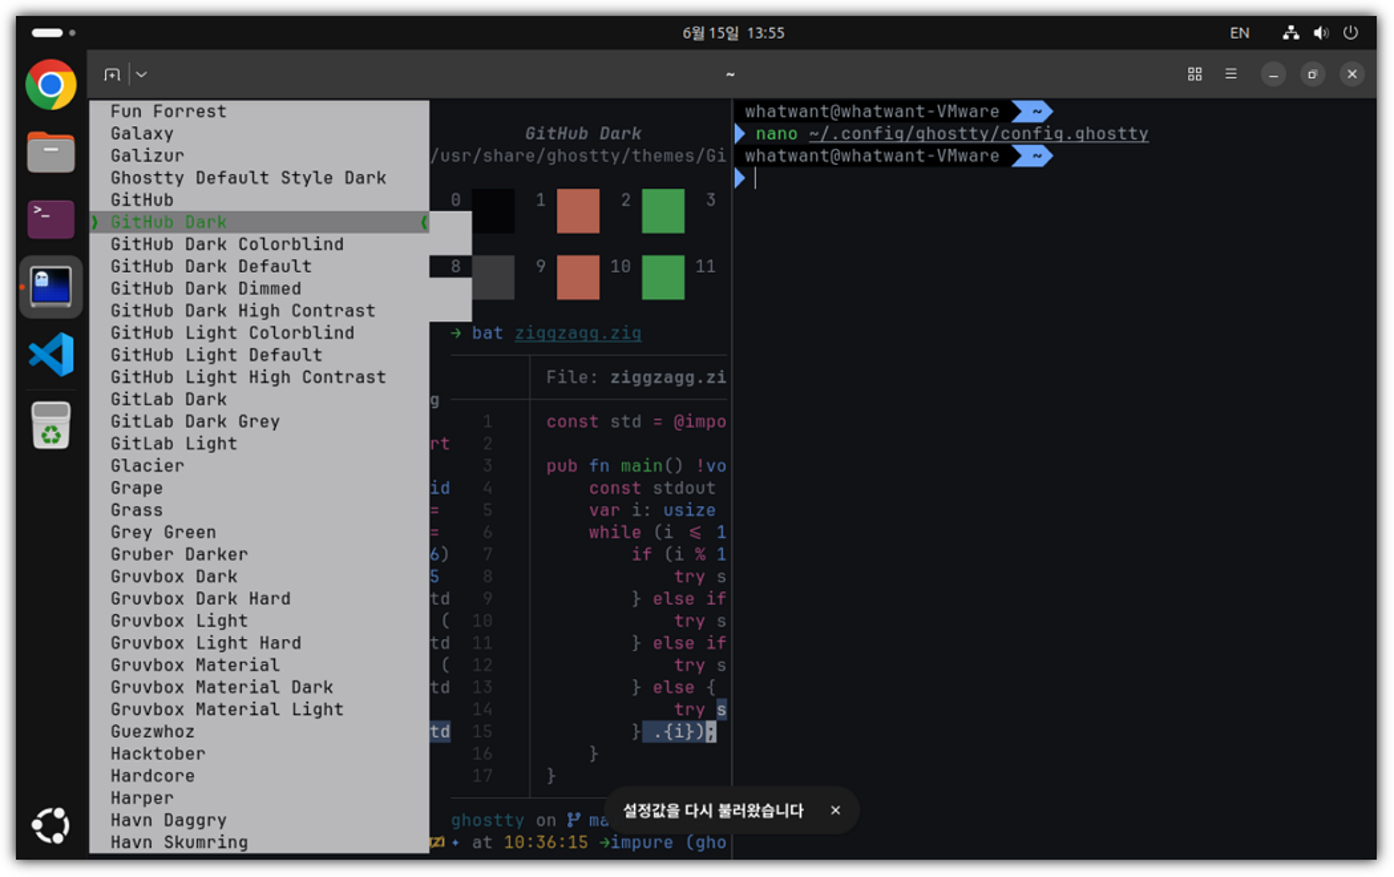Select the GitHub Dark High Contrast theme

pyautogui.click(x=259, y=310)
